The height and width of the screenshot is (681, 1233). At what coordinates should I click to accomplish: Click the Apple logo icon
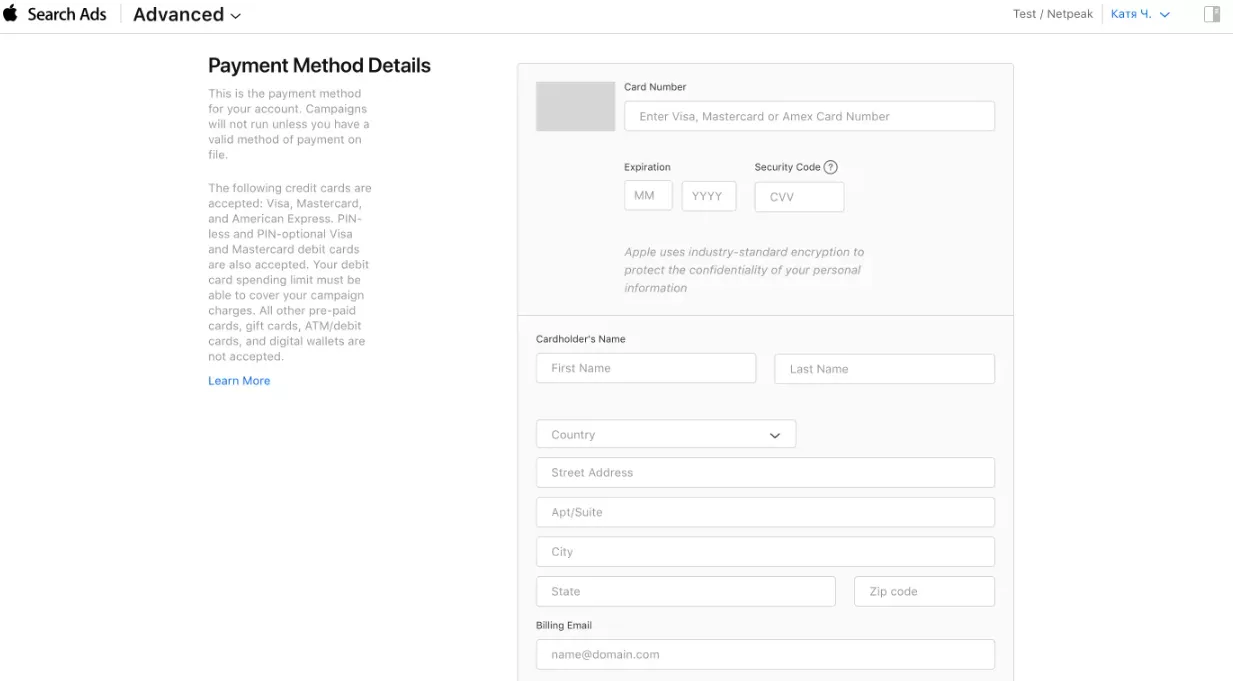(x=11, y=13)
